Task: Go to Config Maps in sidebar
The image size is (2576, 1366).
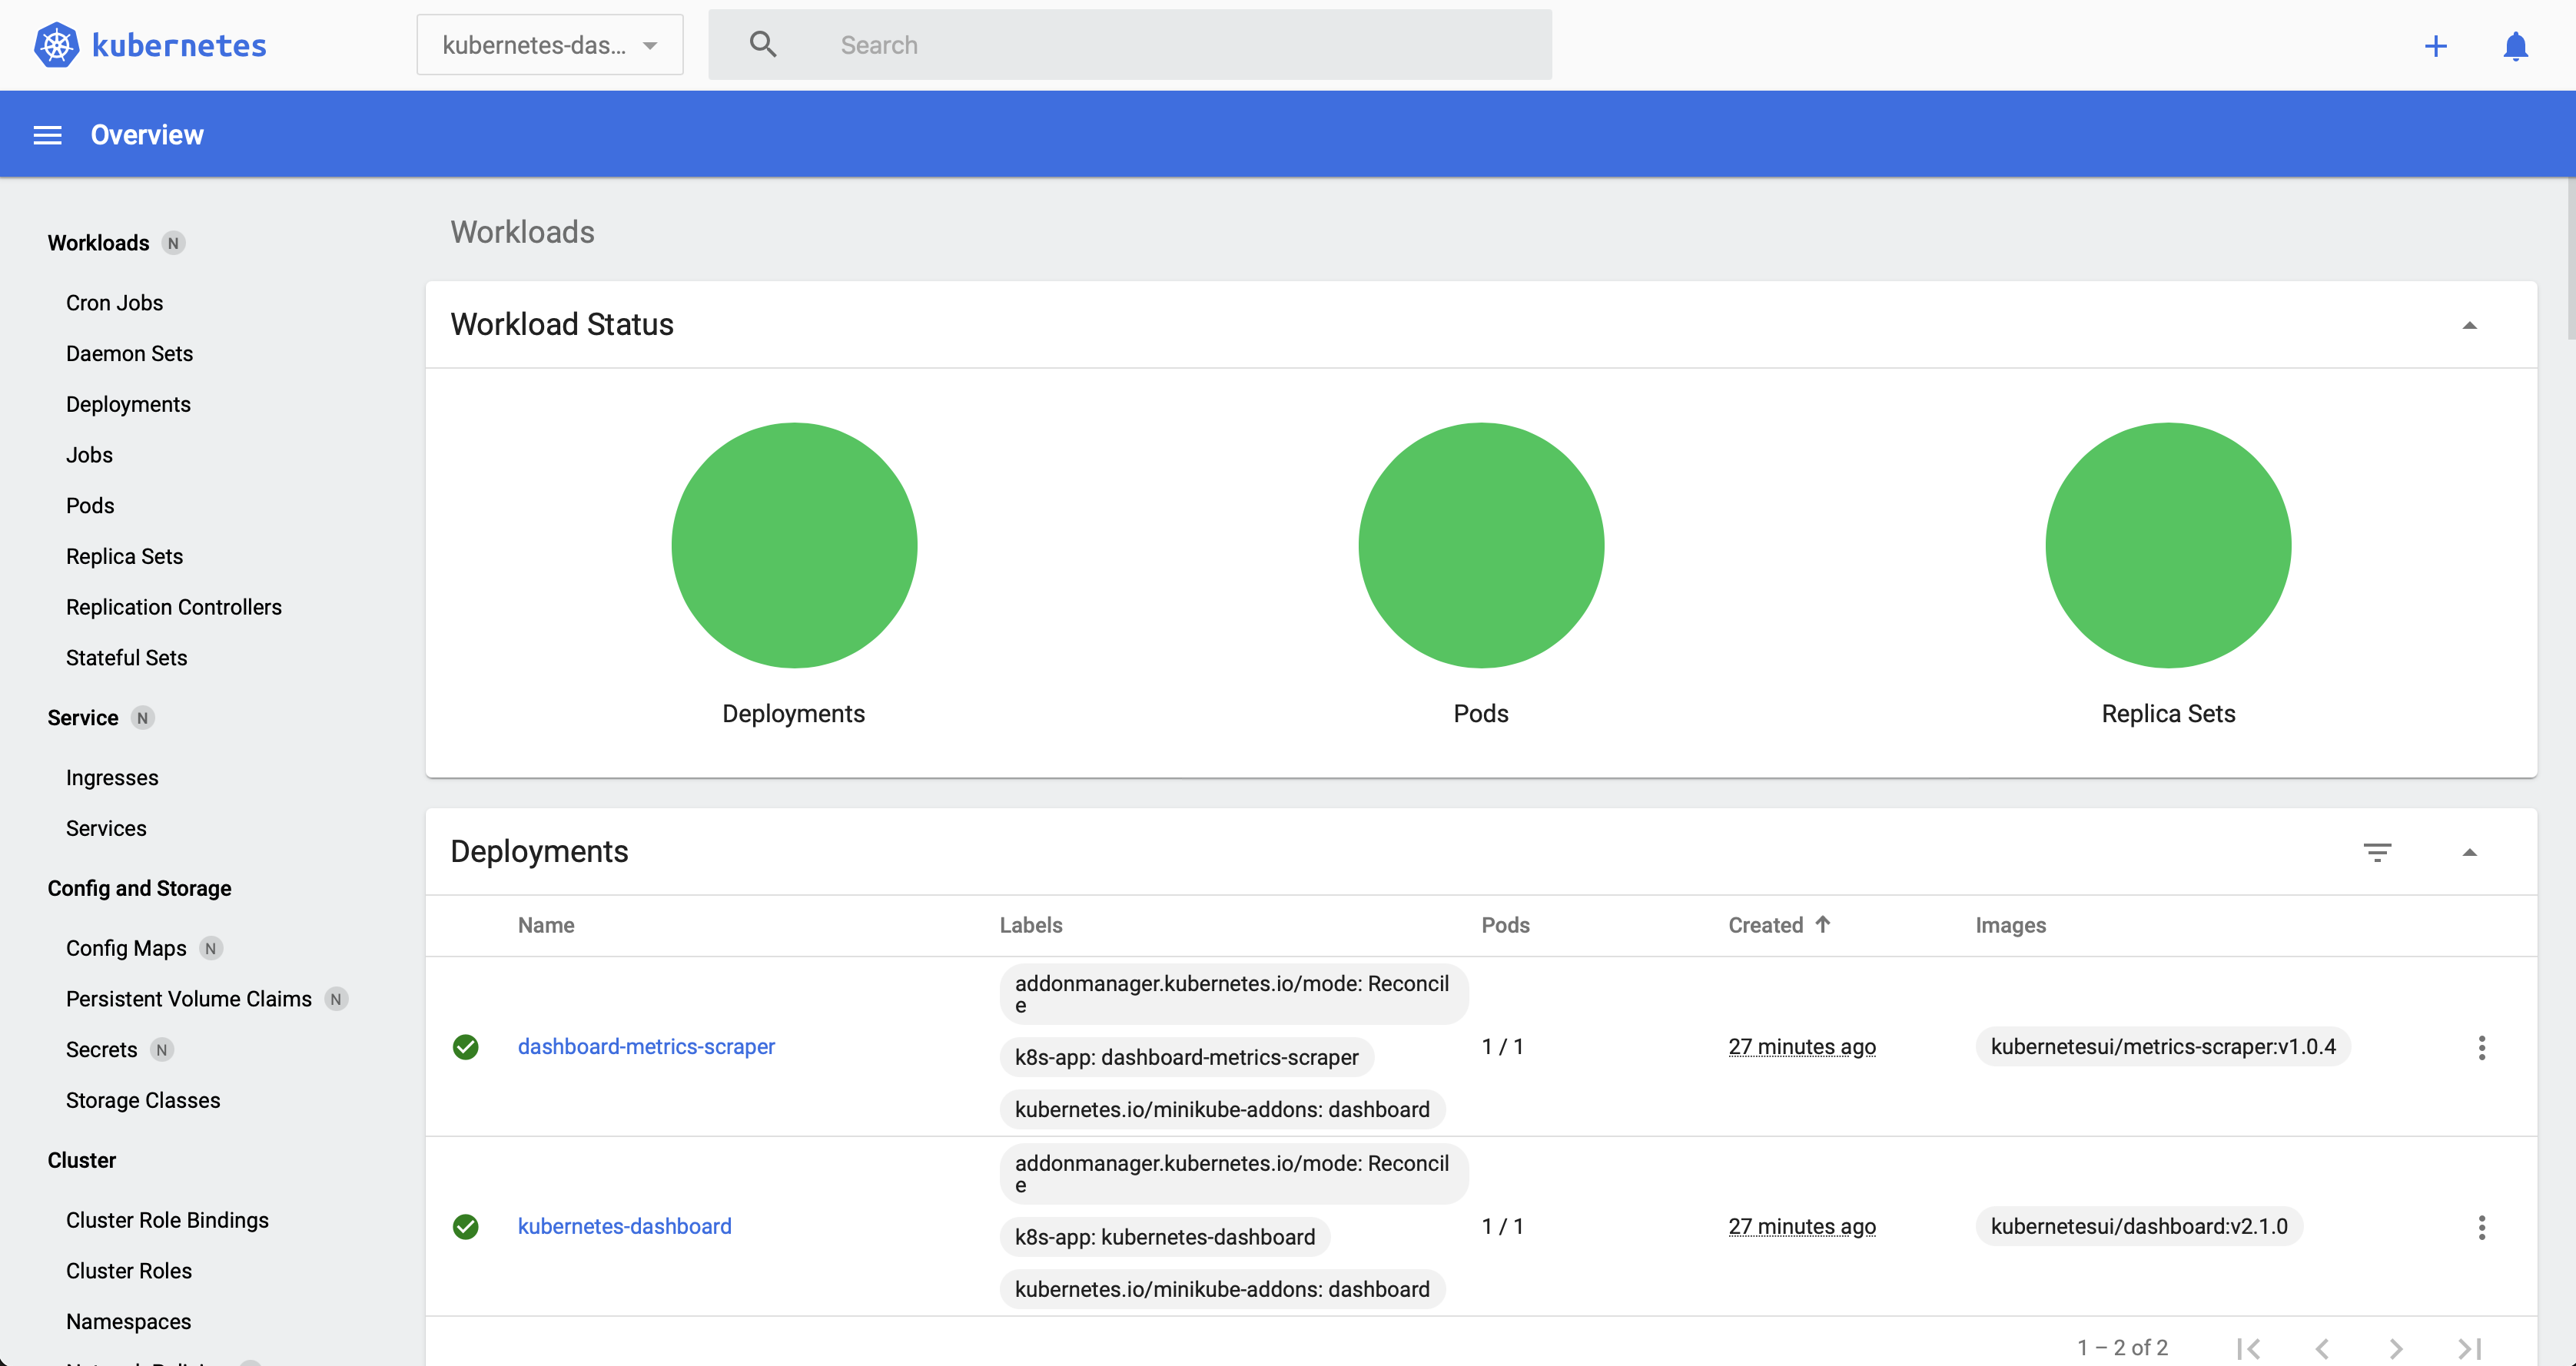Action: click(126, 948)
